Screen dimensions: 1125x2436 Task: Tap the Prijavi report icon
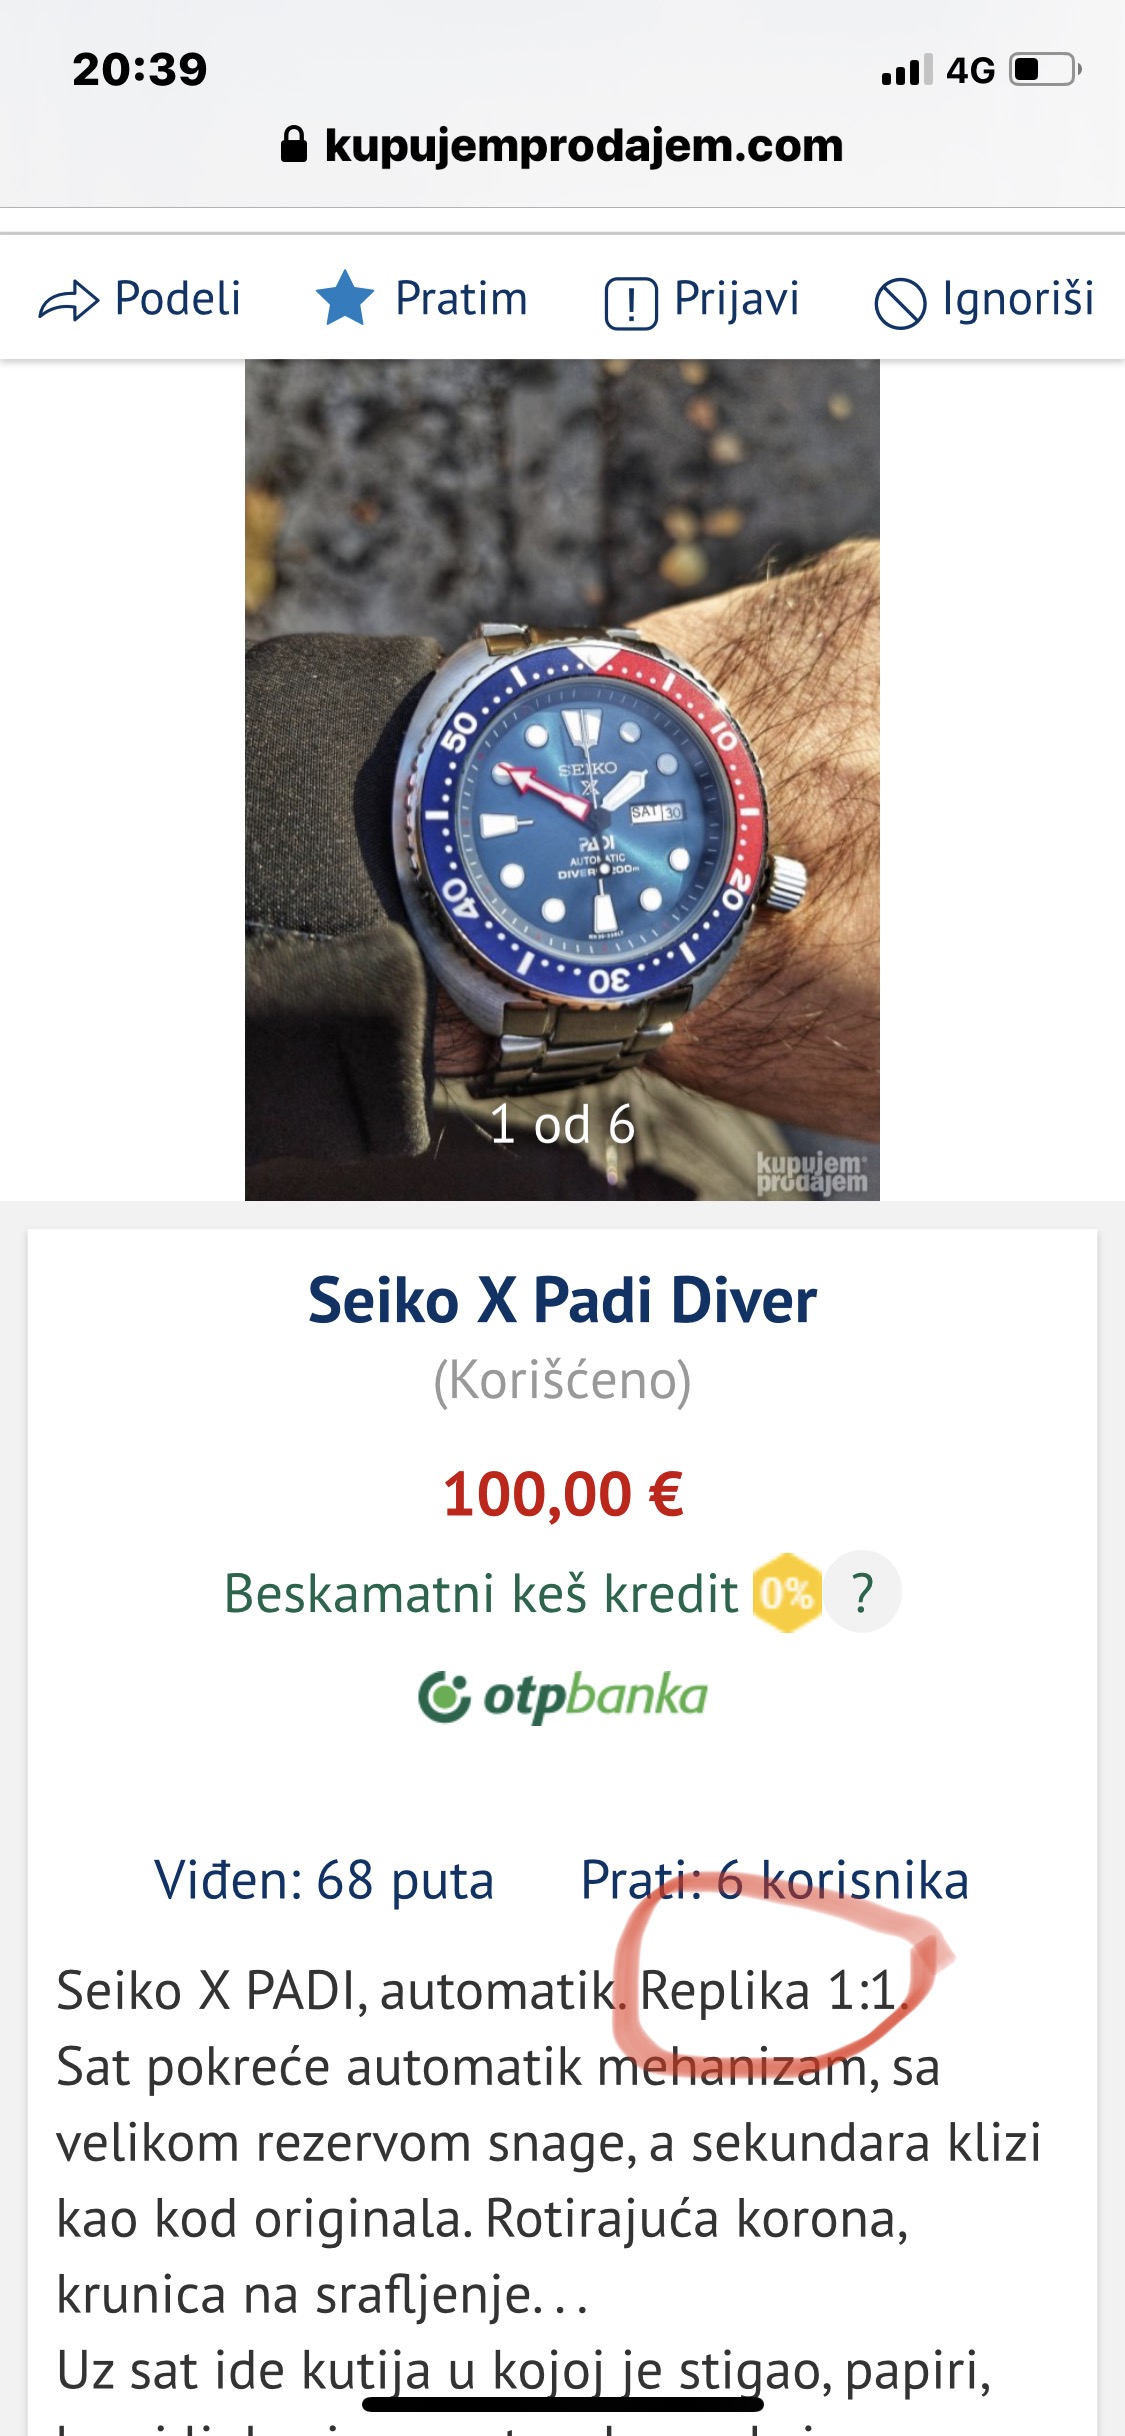631,303
